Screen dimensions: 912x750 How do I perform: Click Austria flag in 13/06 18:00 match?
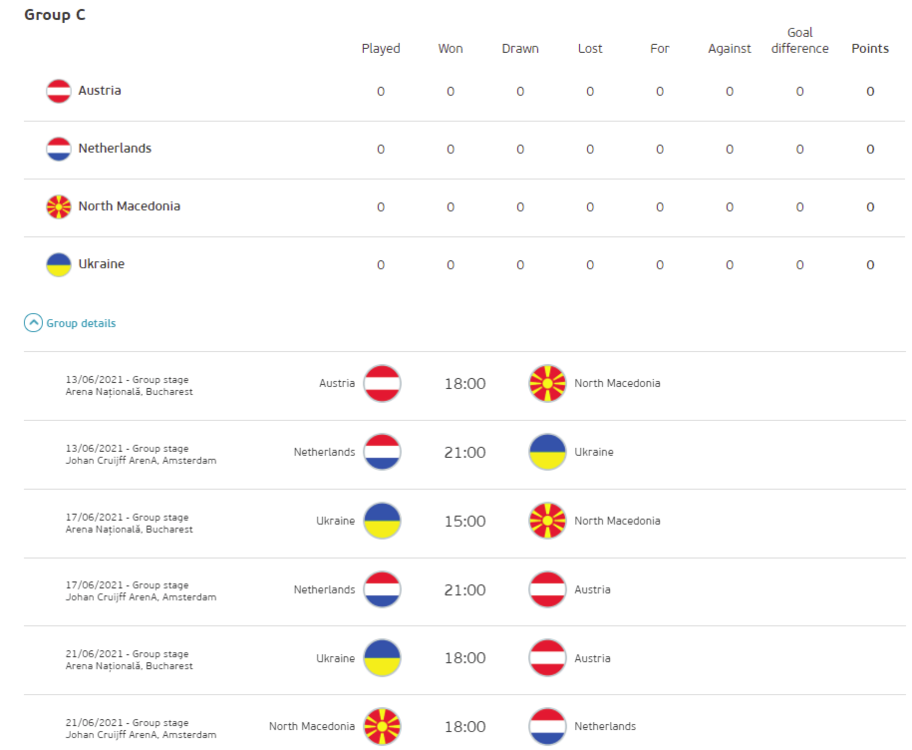pos(382,384)
